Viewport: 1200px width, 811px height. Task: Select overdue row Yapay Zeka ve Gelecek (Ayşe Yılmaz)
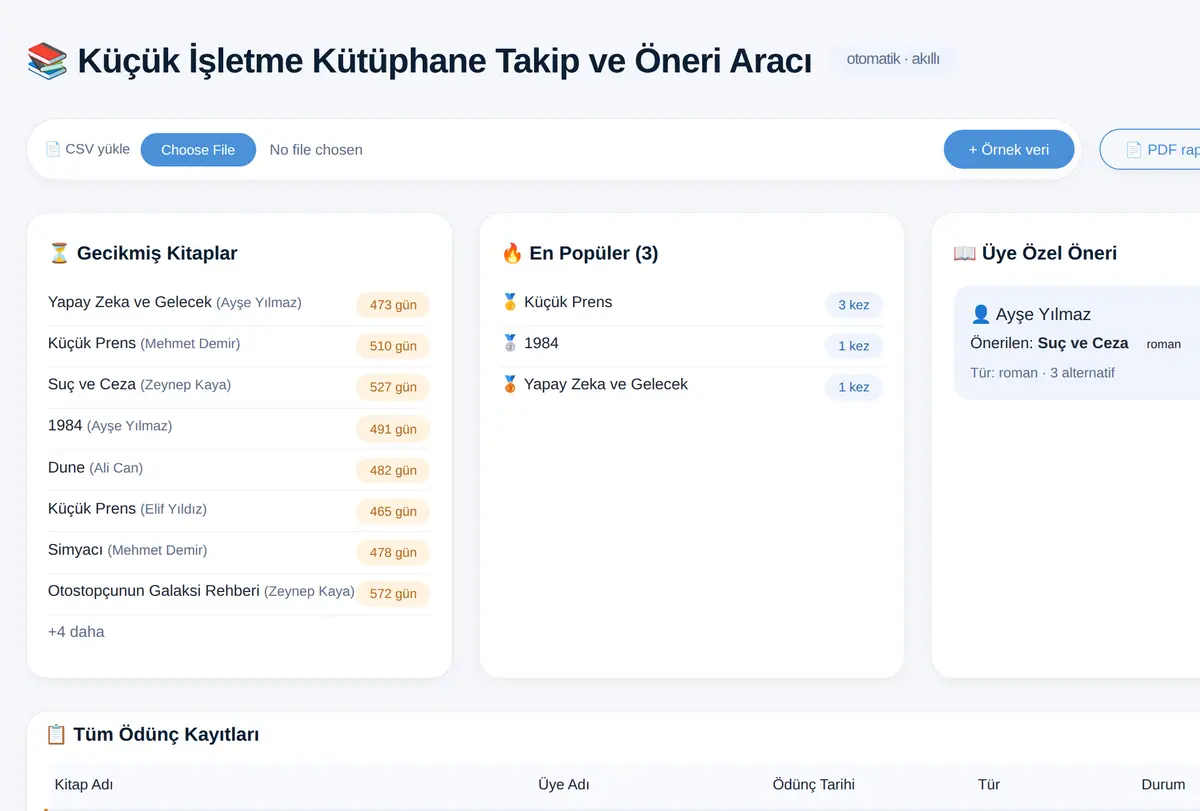click(x=239, y=304)
